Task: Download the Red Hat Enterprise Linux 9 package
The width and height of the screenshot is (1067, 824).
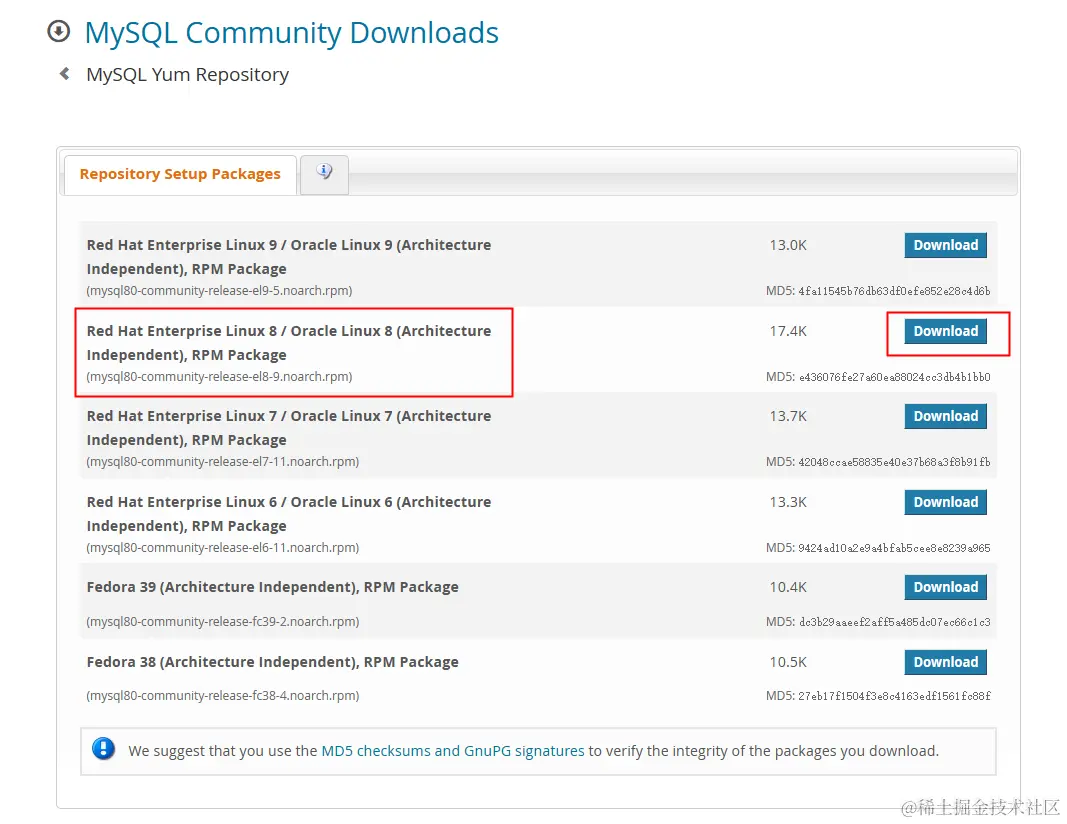Action: tap(945, 245)
